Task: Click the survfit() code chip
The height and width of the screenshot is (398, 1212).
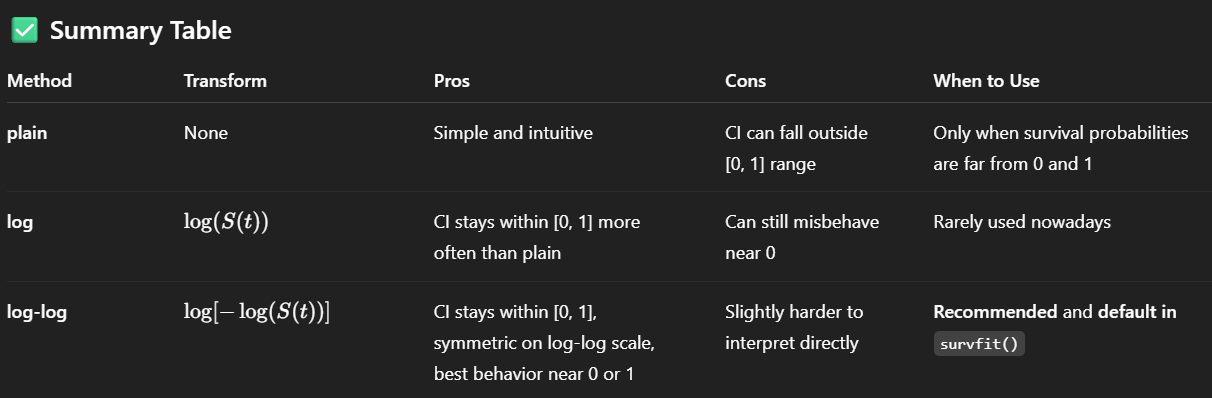Action: [979, 344]
